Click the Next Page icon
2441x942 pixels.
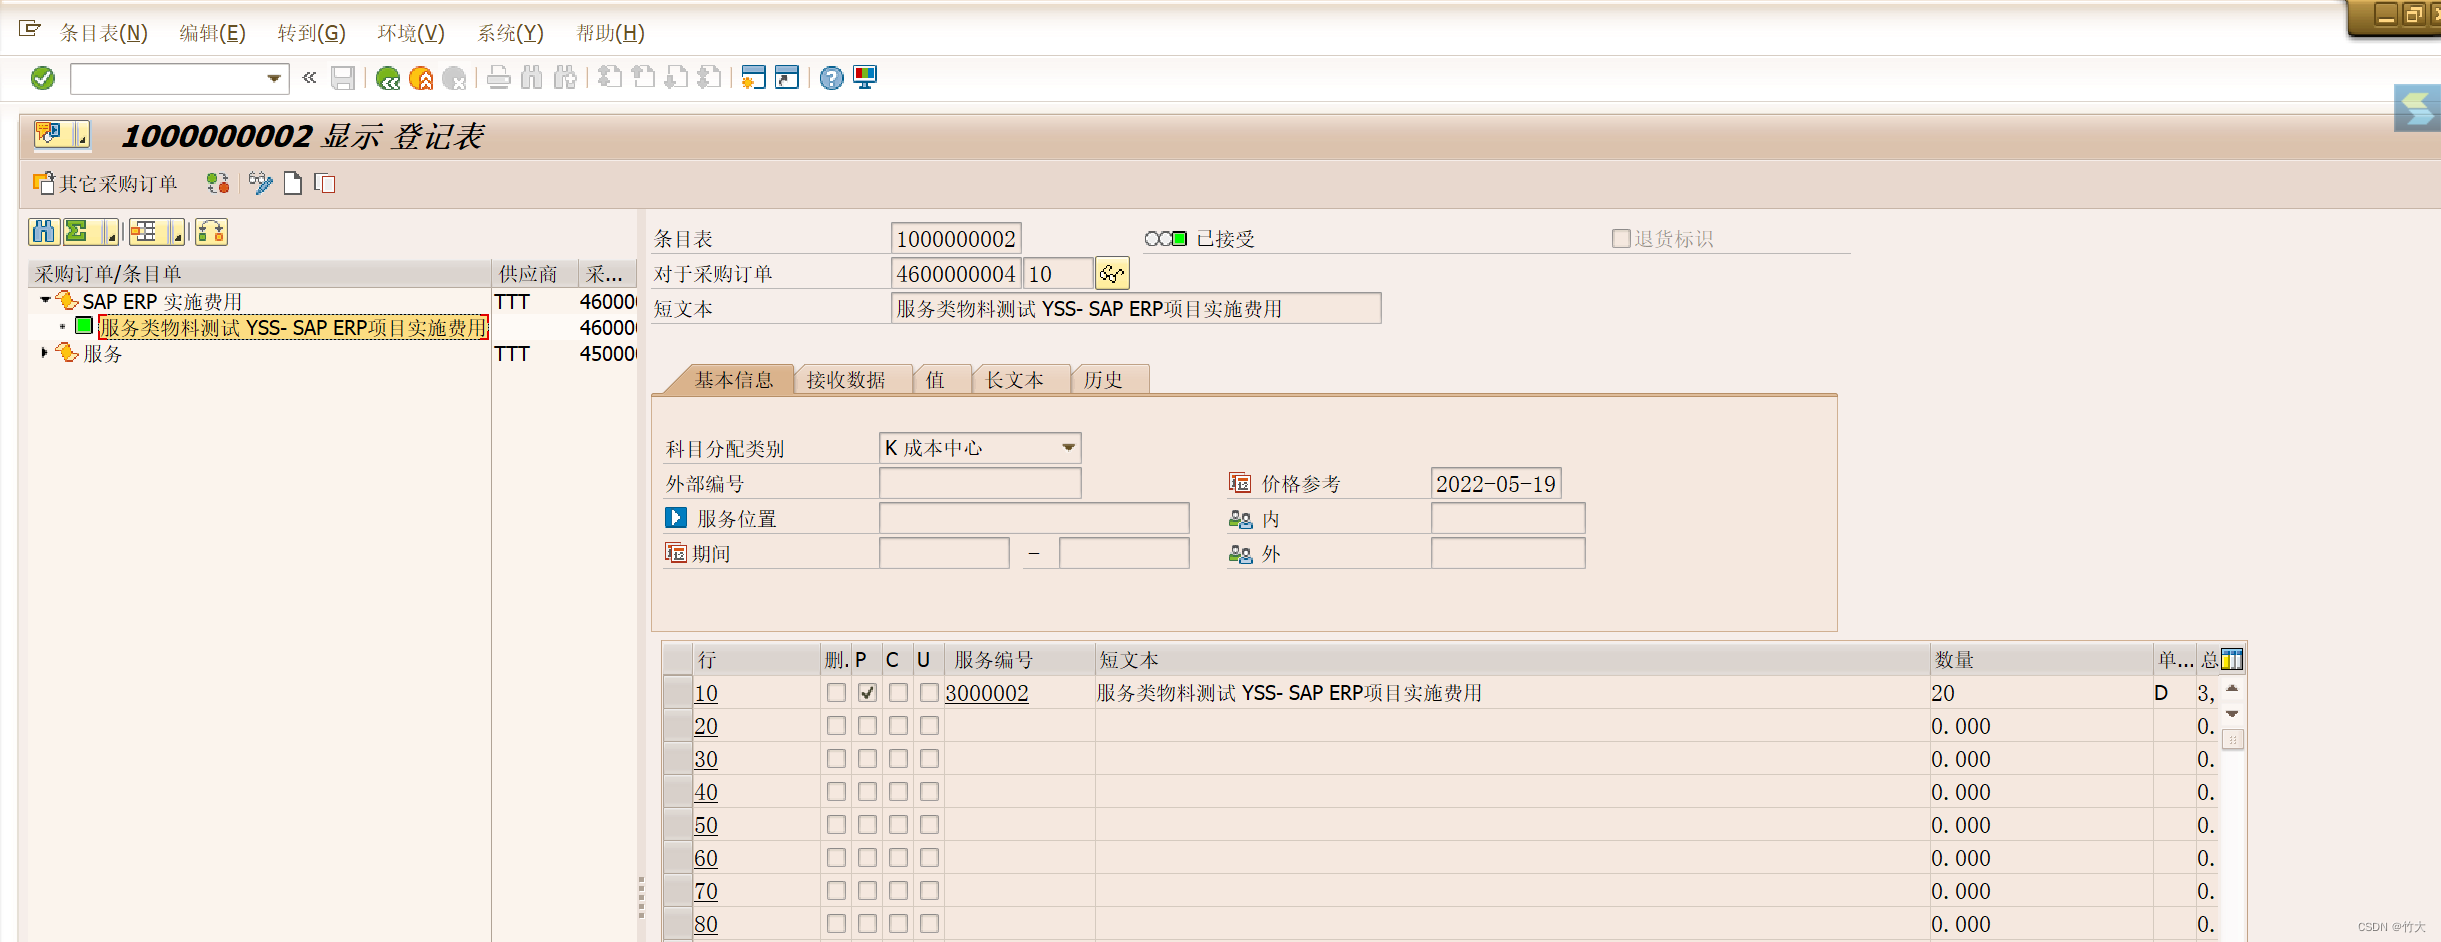(676, 78)
